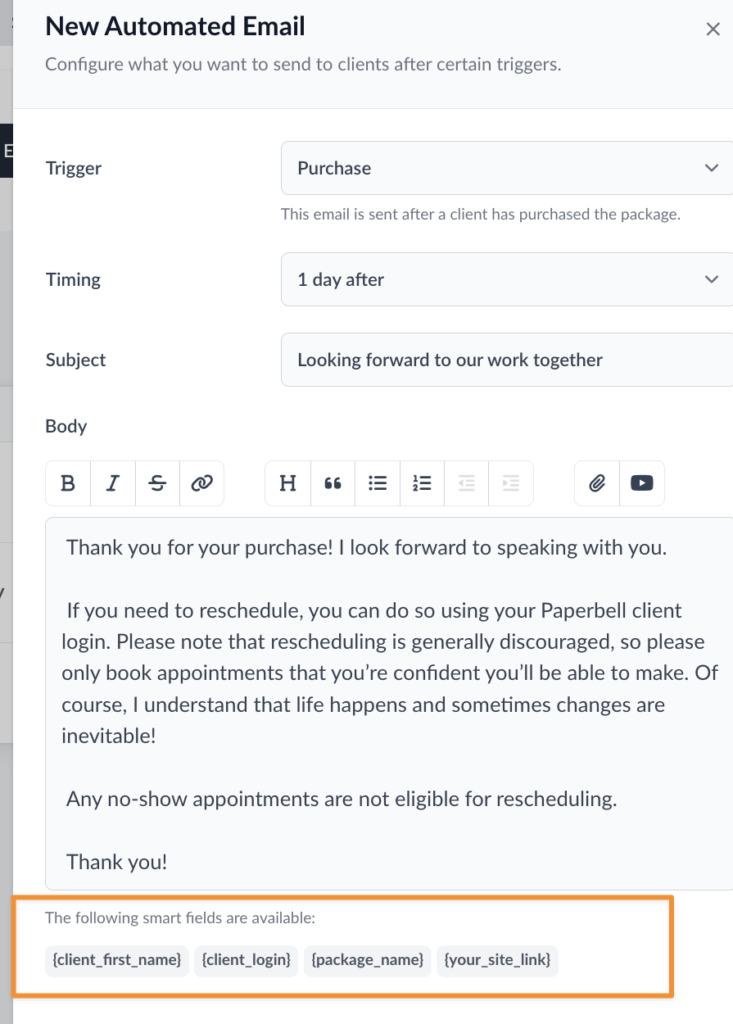Insert the {client_login} smart field
This screenshot has height=1024, width=733.
coord(246,961)
